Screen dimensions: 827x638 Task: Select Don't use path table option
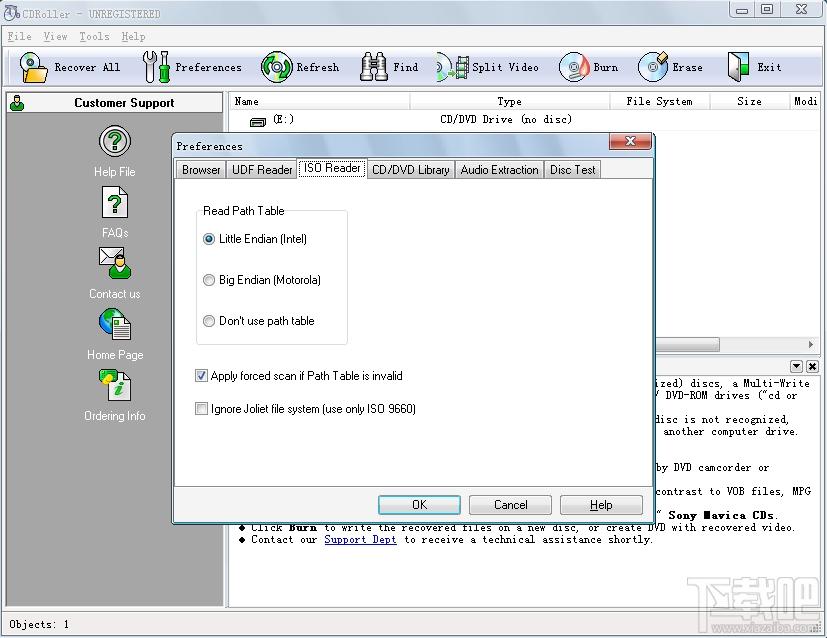point(209,321)
